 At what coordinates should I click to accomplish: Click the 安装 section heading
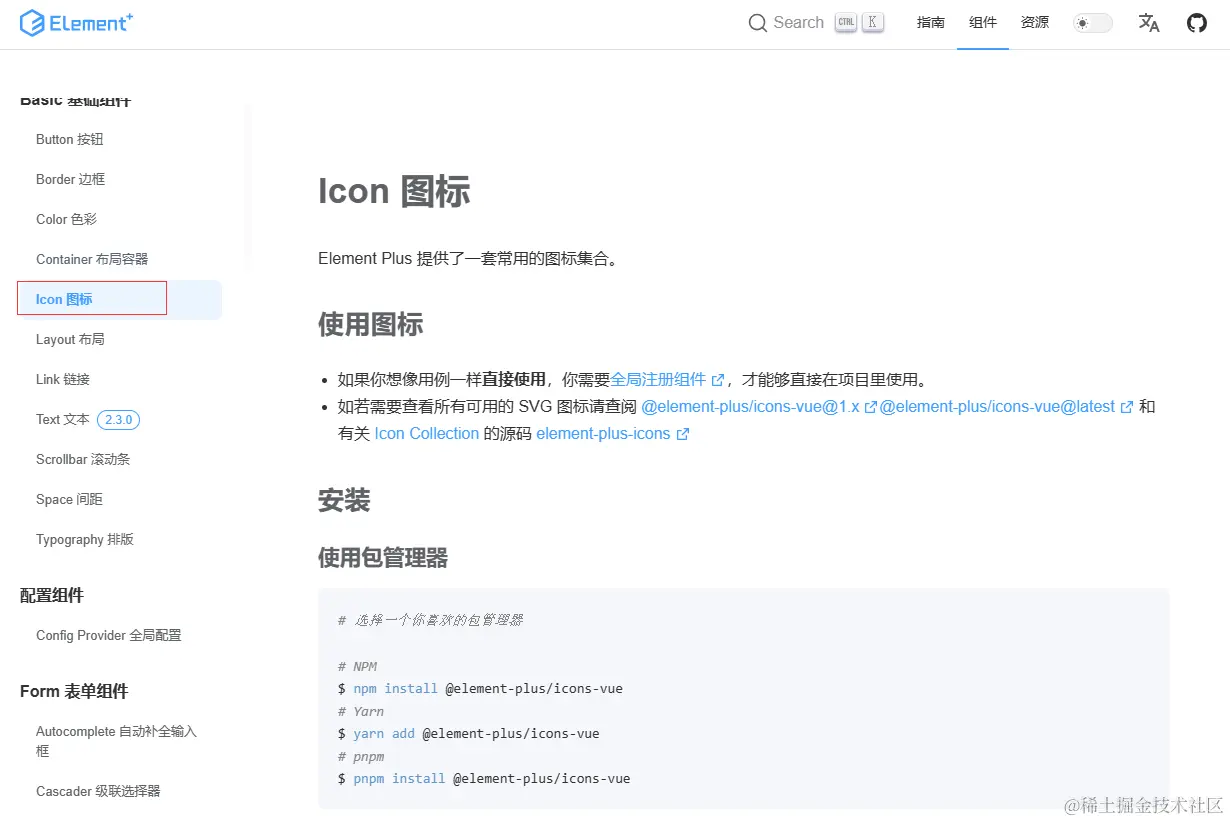pos(344,500)
